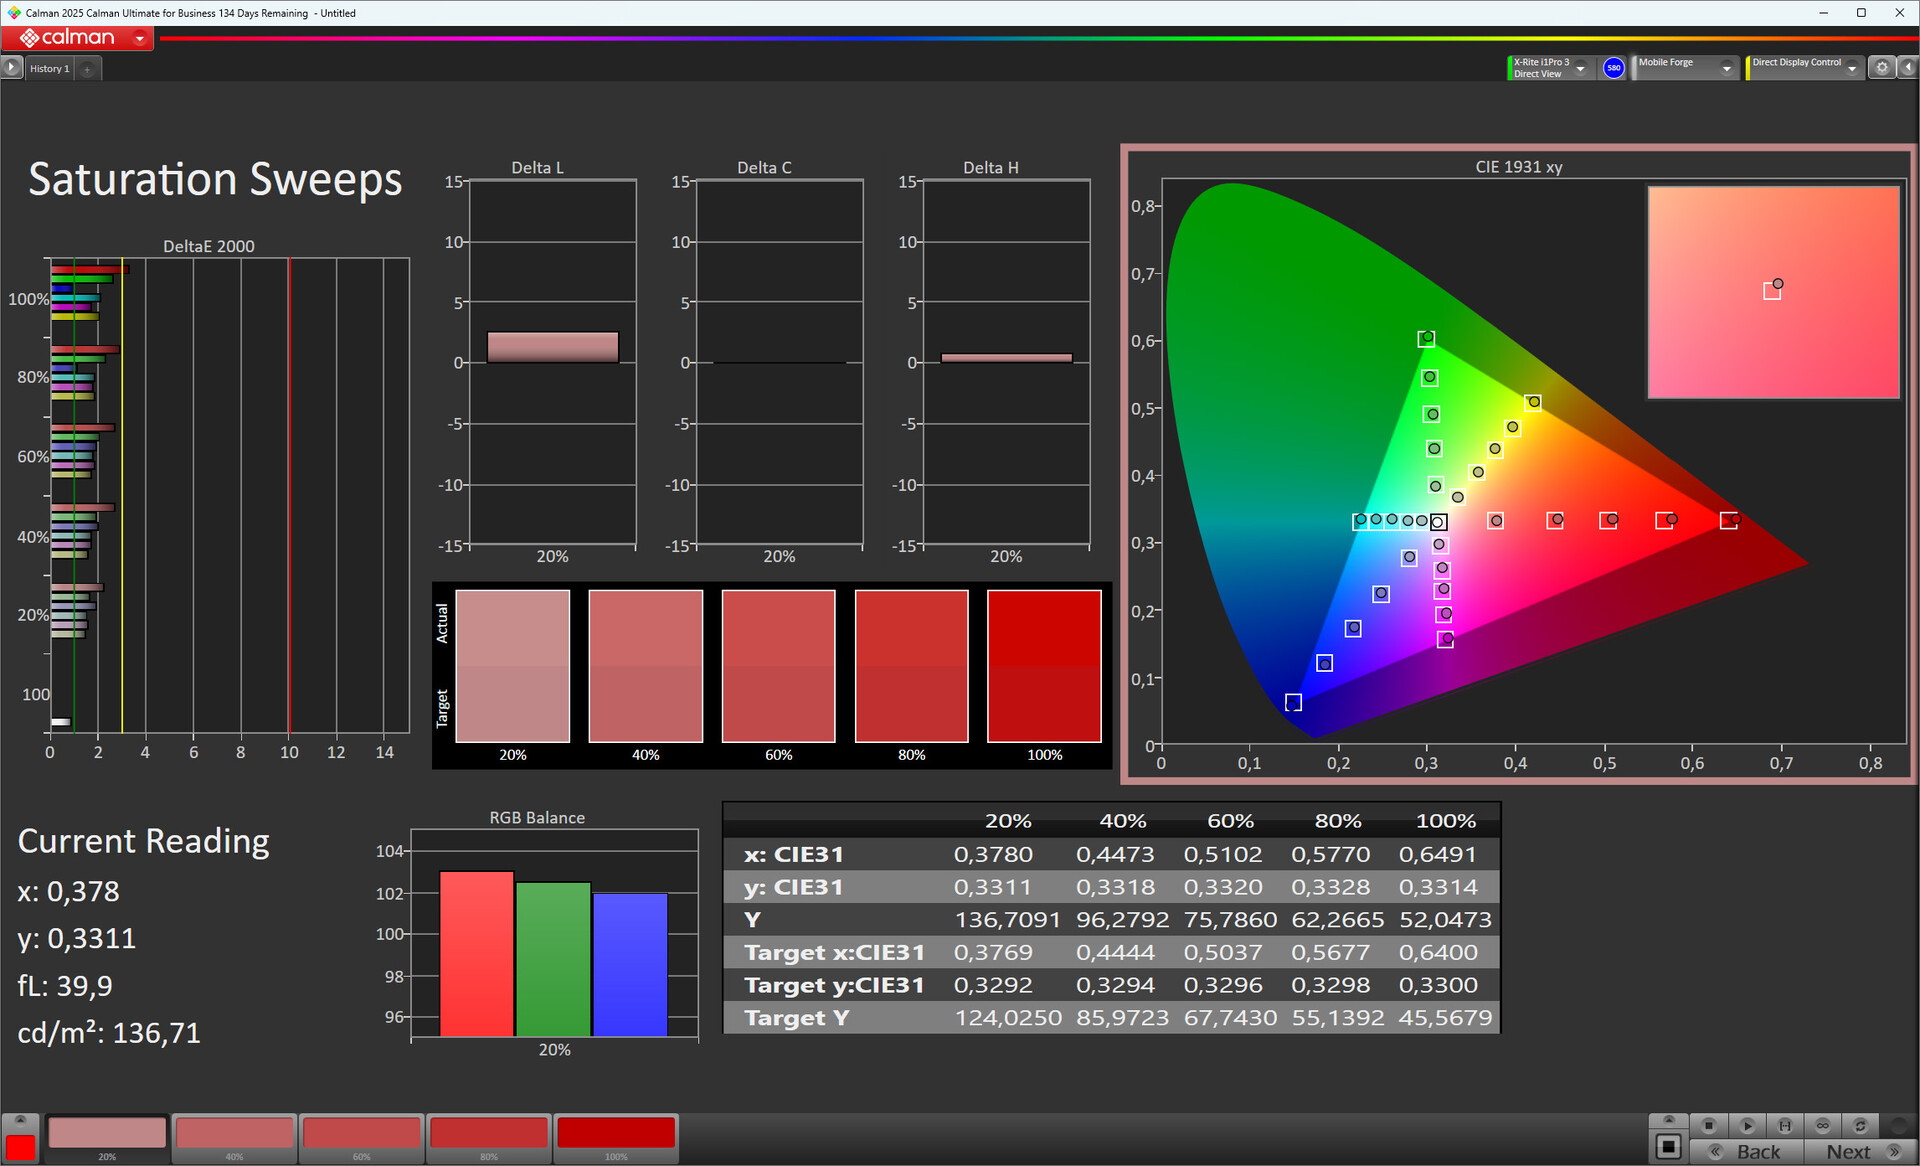Expand the pattern strip with up arrow
The height and width of the screenshot is (1166, 1920).
click(x=20, y=1120)
